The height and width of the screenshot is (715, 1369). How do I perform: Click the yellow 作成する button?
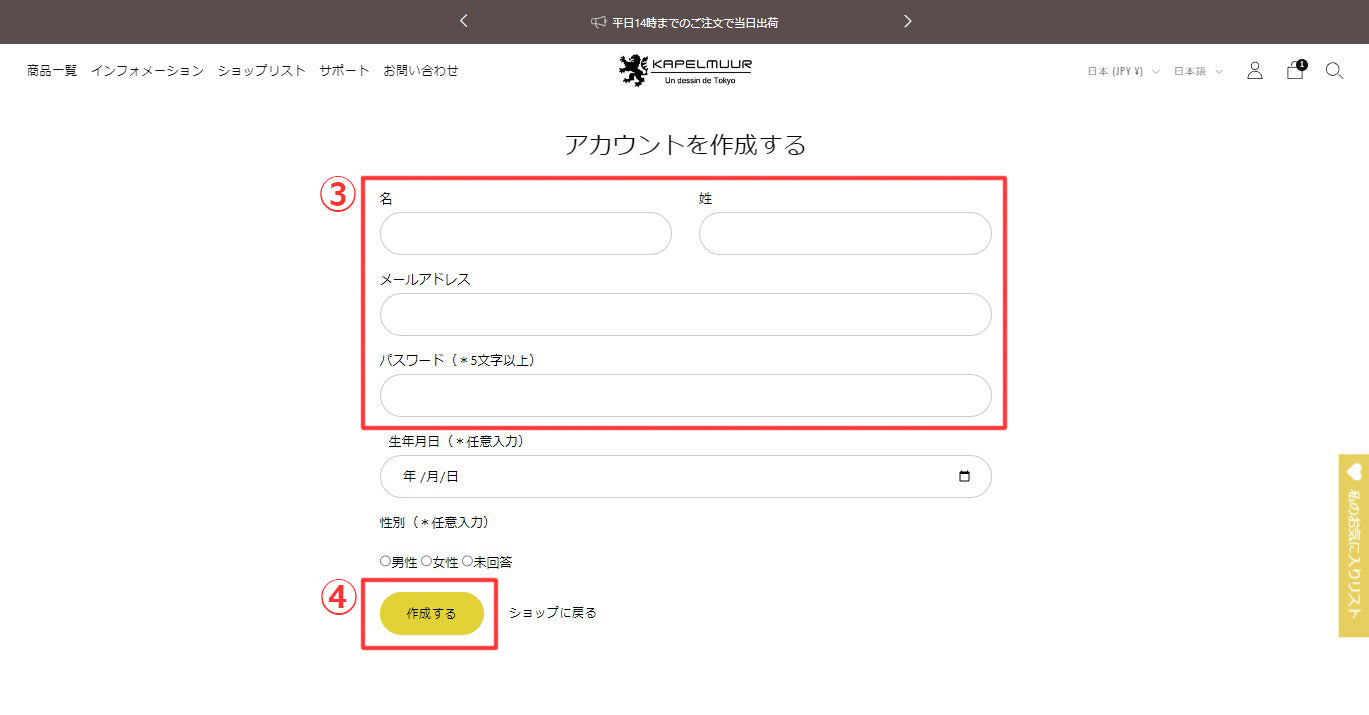point(432,613)
